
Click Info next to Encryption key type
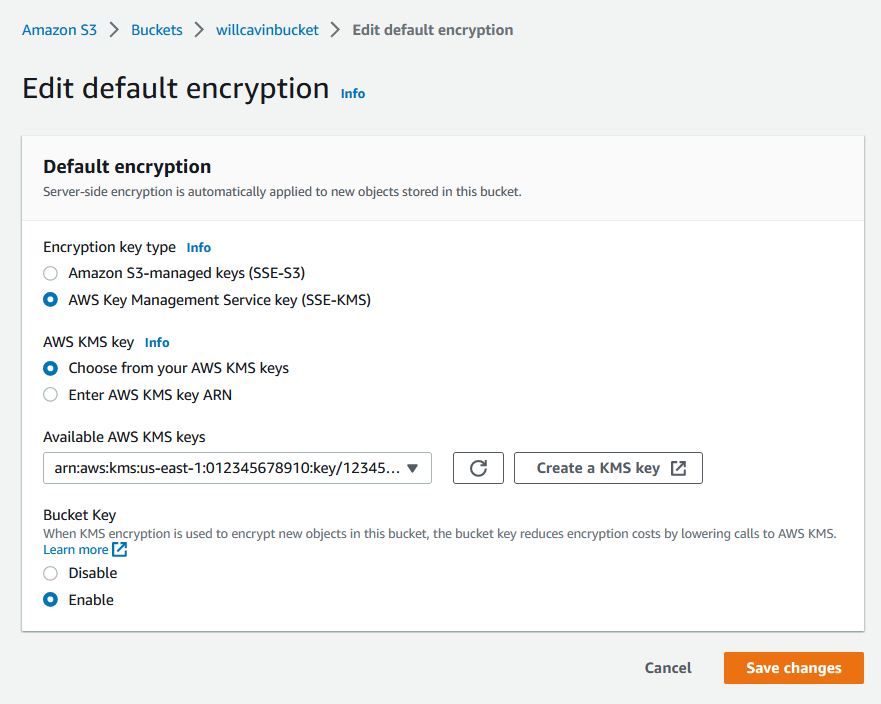coord(198,247)
